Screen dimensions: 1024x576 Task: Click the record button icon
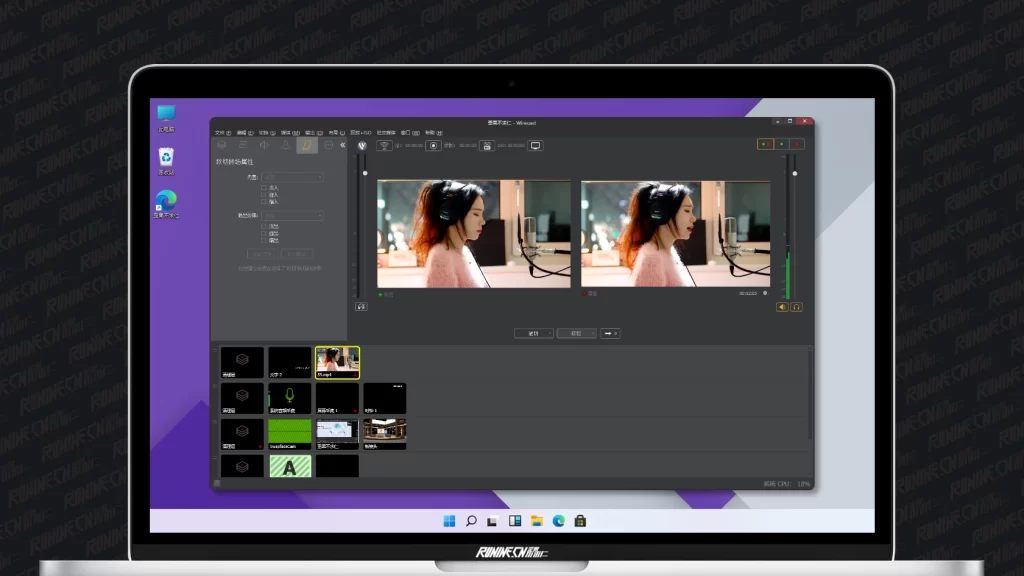pyautogui.click(x=434, y=145)
